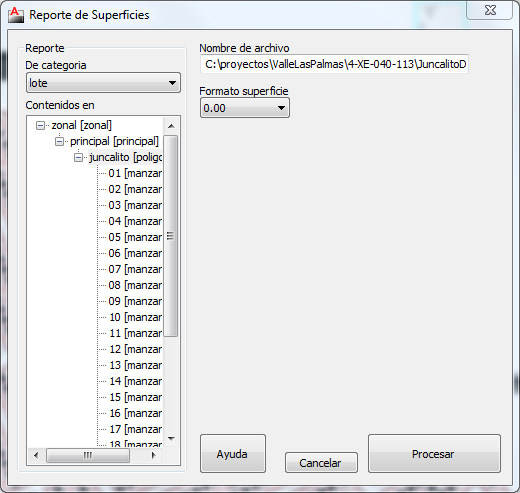Click the Procesar button
Viewport: 520px width, 493px height.
[434, 454]
